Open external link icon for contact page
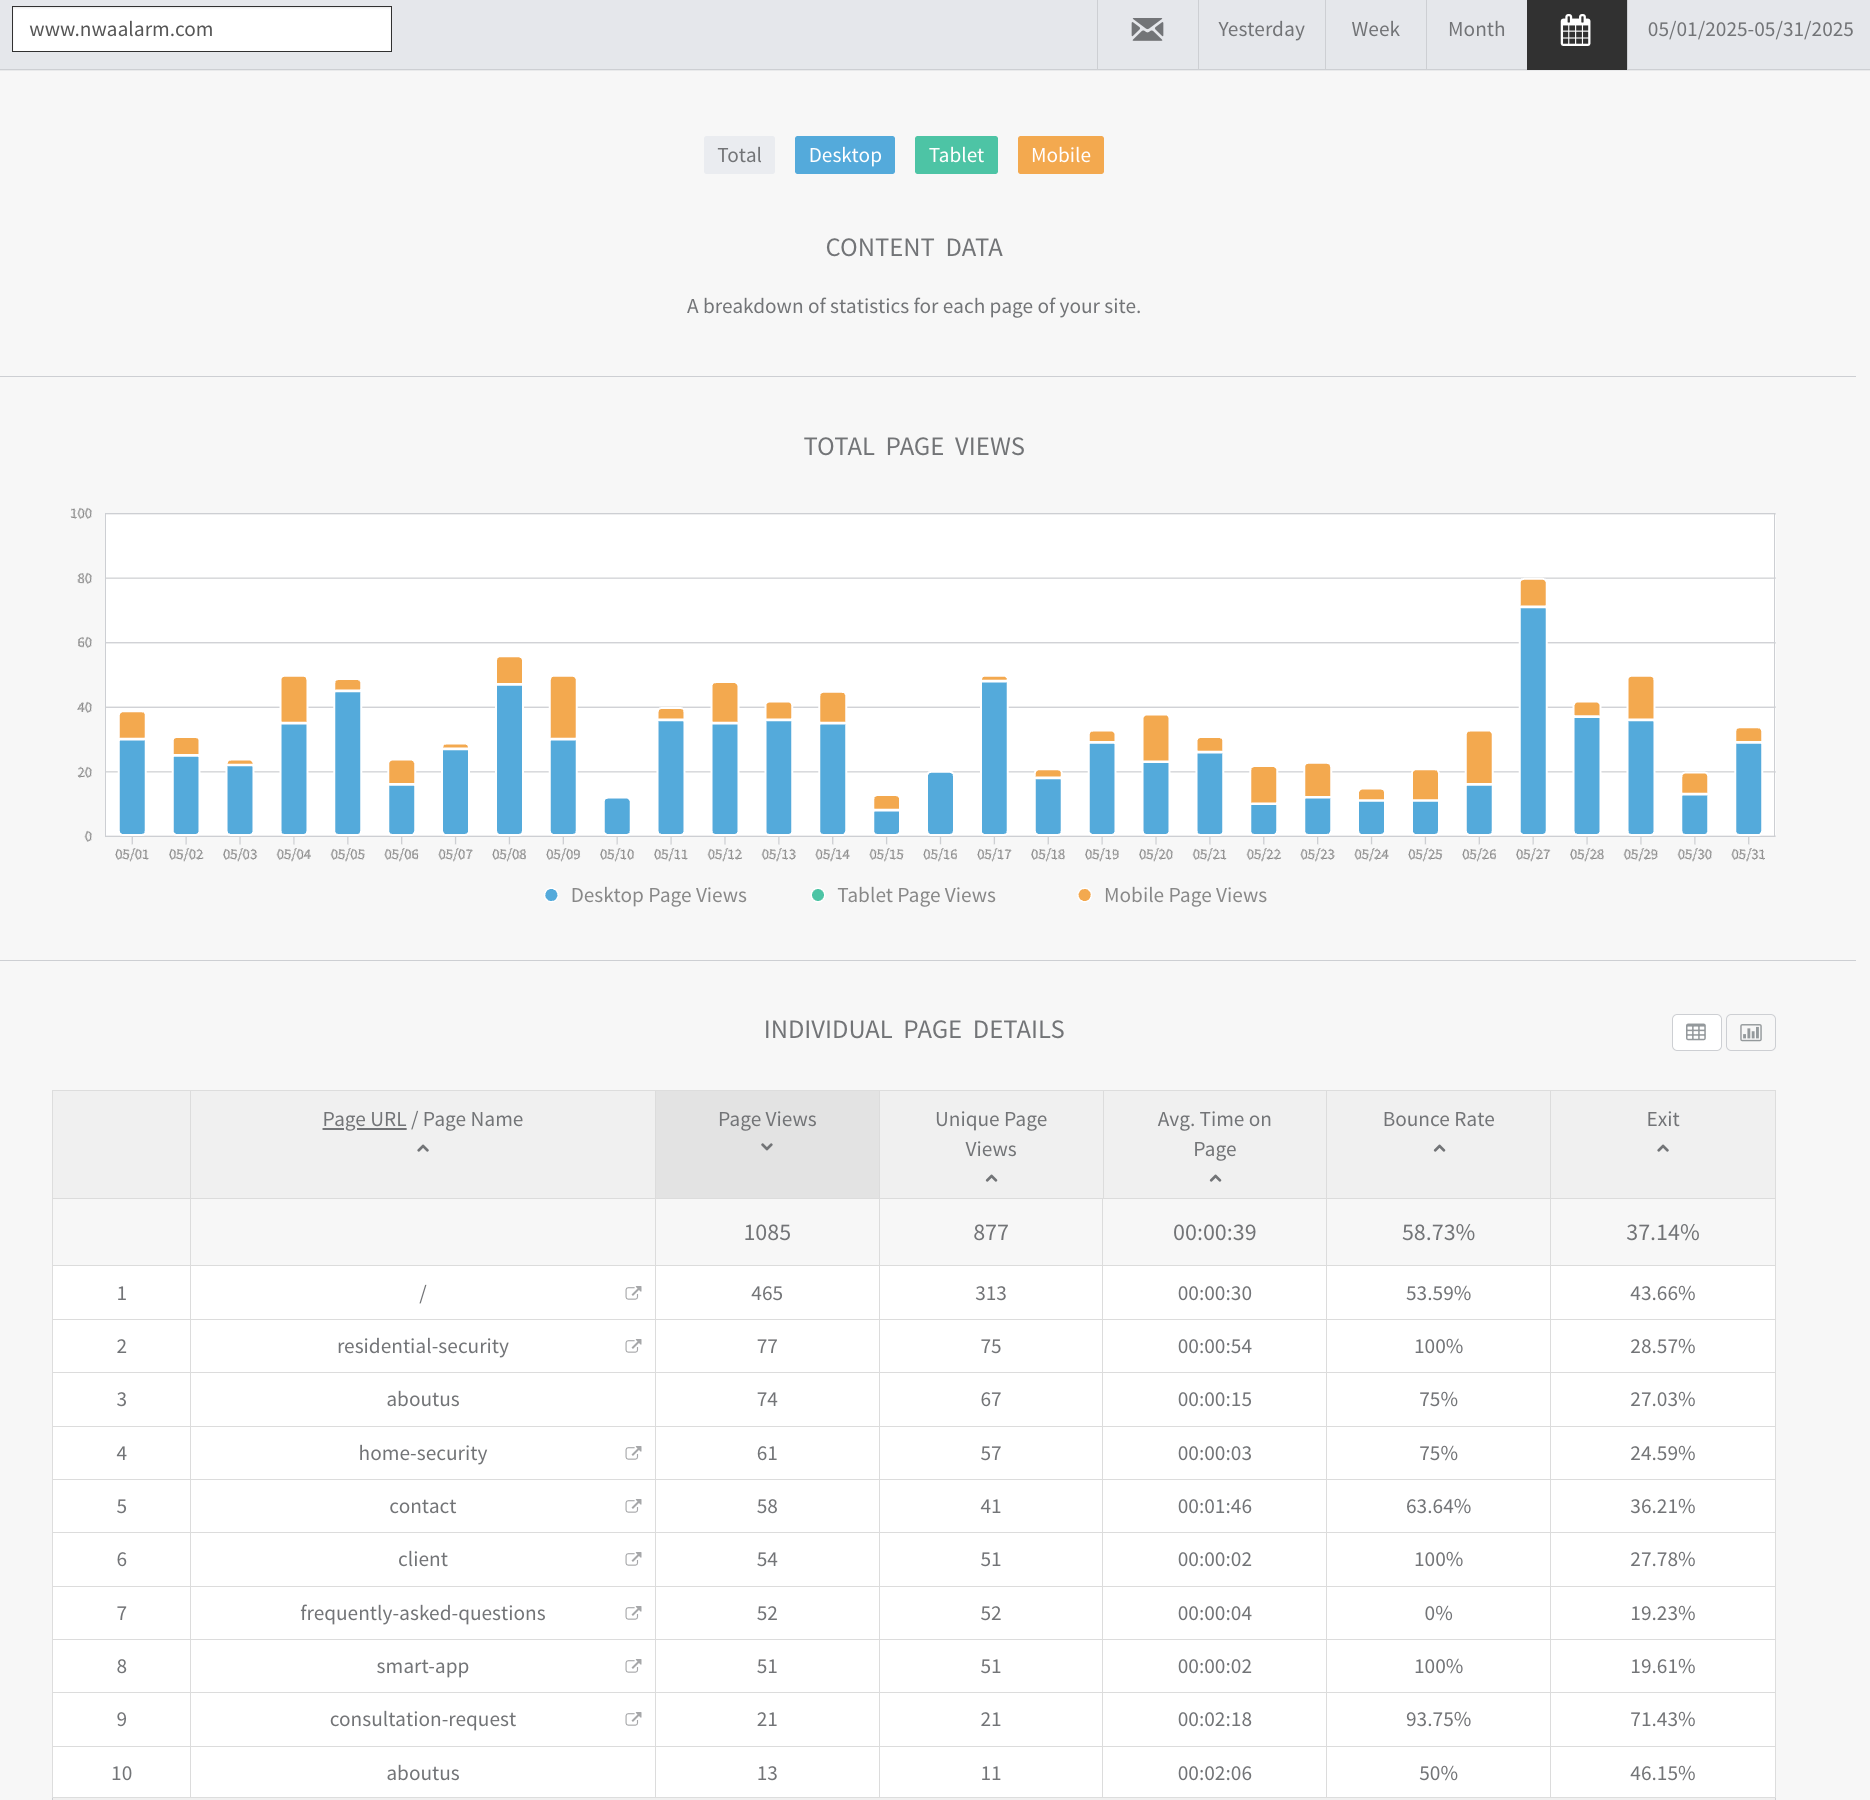The height and width of the screenshot is (1800, 1870). pyautogui.click(x=633, y=1506)
